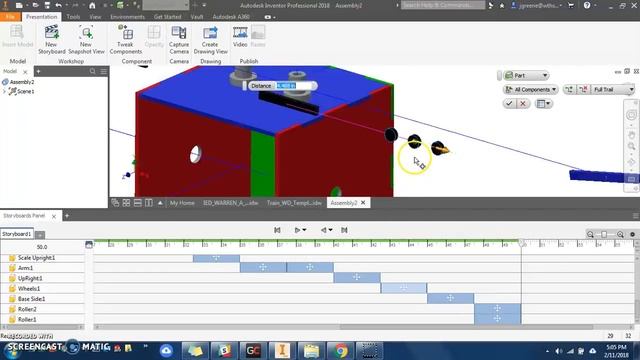Select the Storyboard1 tab
640x360 pixels.
[x=17, y=234]
